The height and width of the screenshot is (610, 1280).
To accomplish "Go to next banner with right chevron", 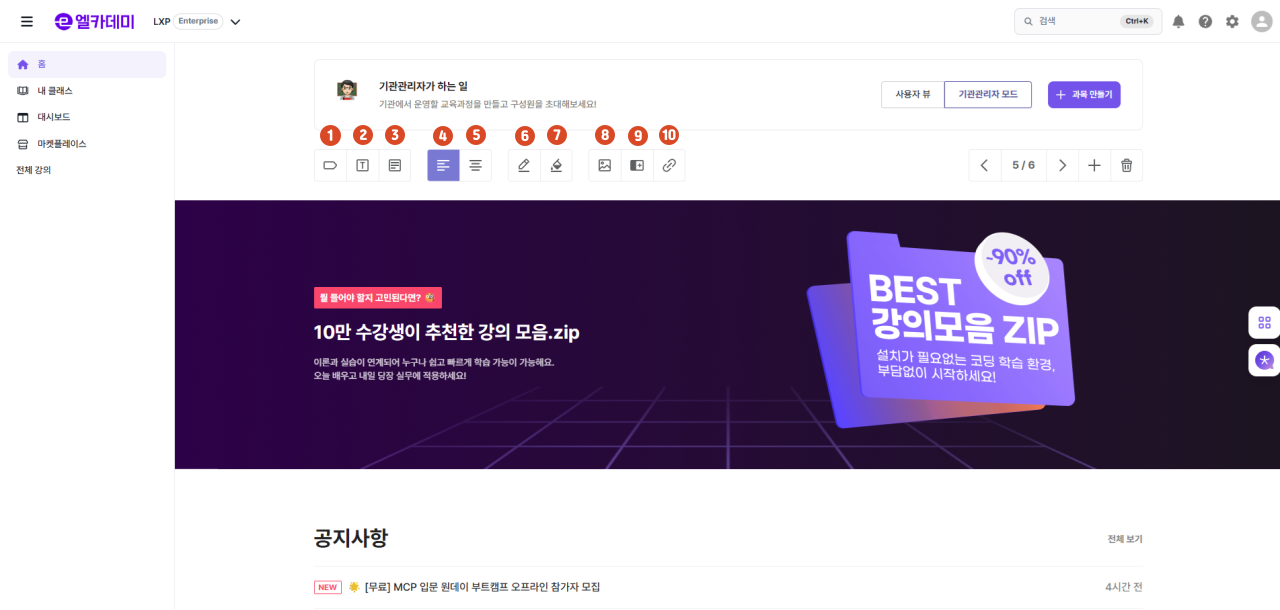I will point(1062,165).
